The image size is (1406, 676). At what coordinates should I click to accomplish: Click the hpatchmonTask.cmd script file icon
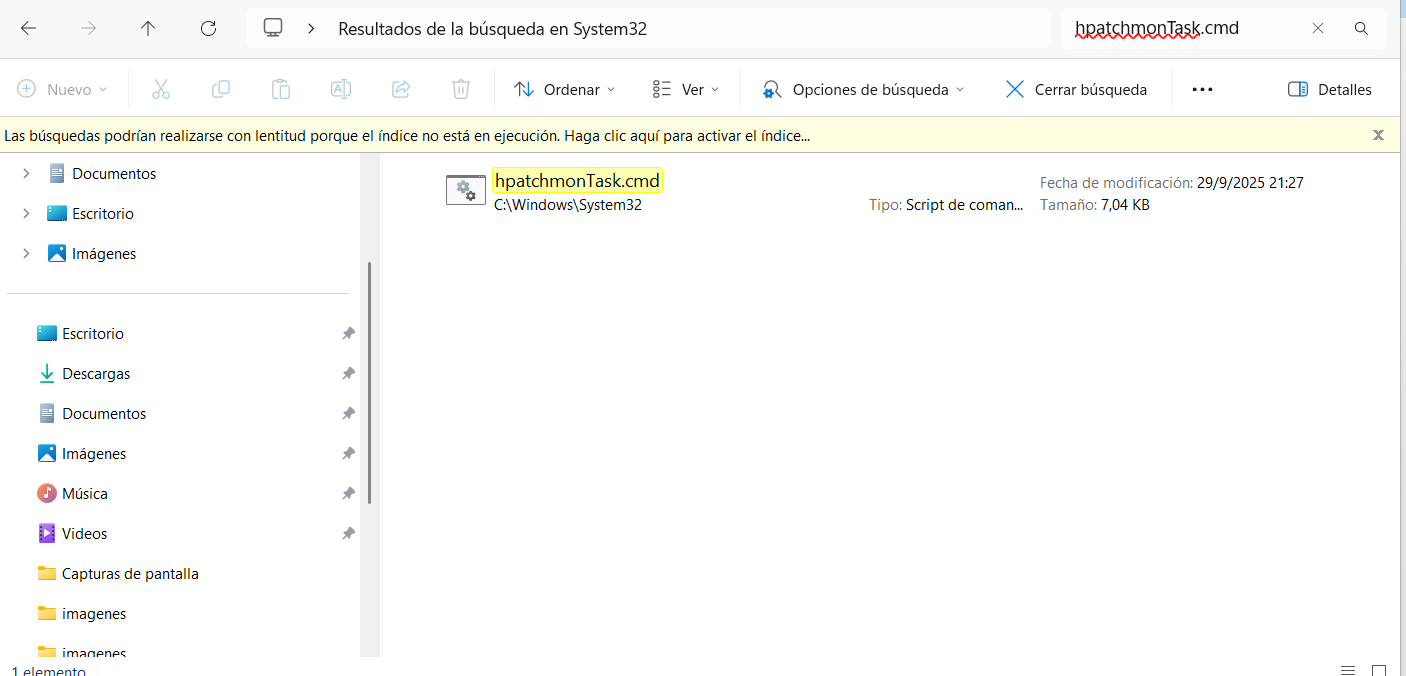point(465,189)
